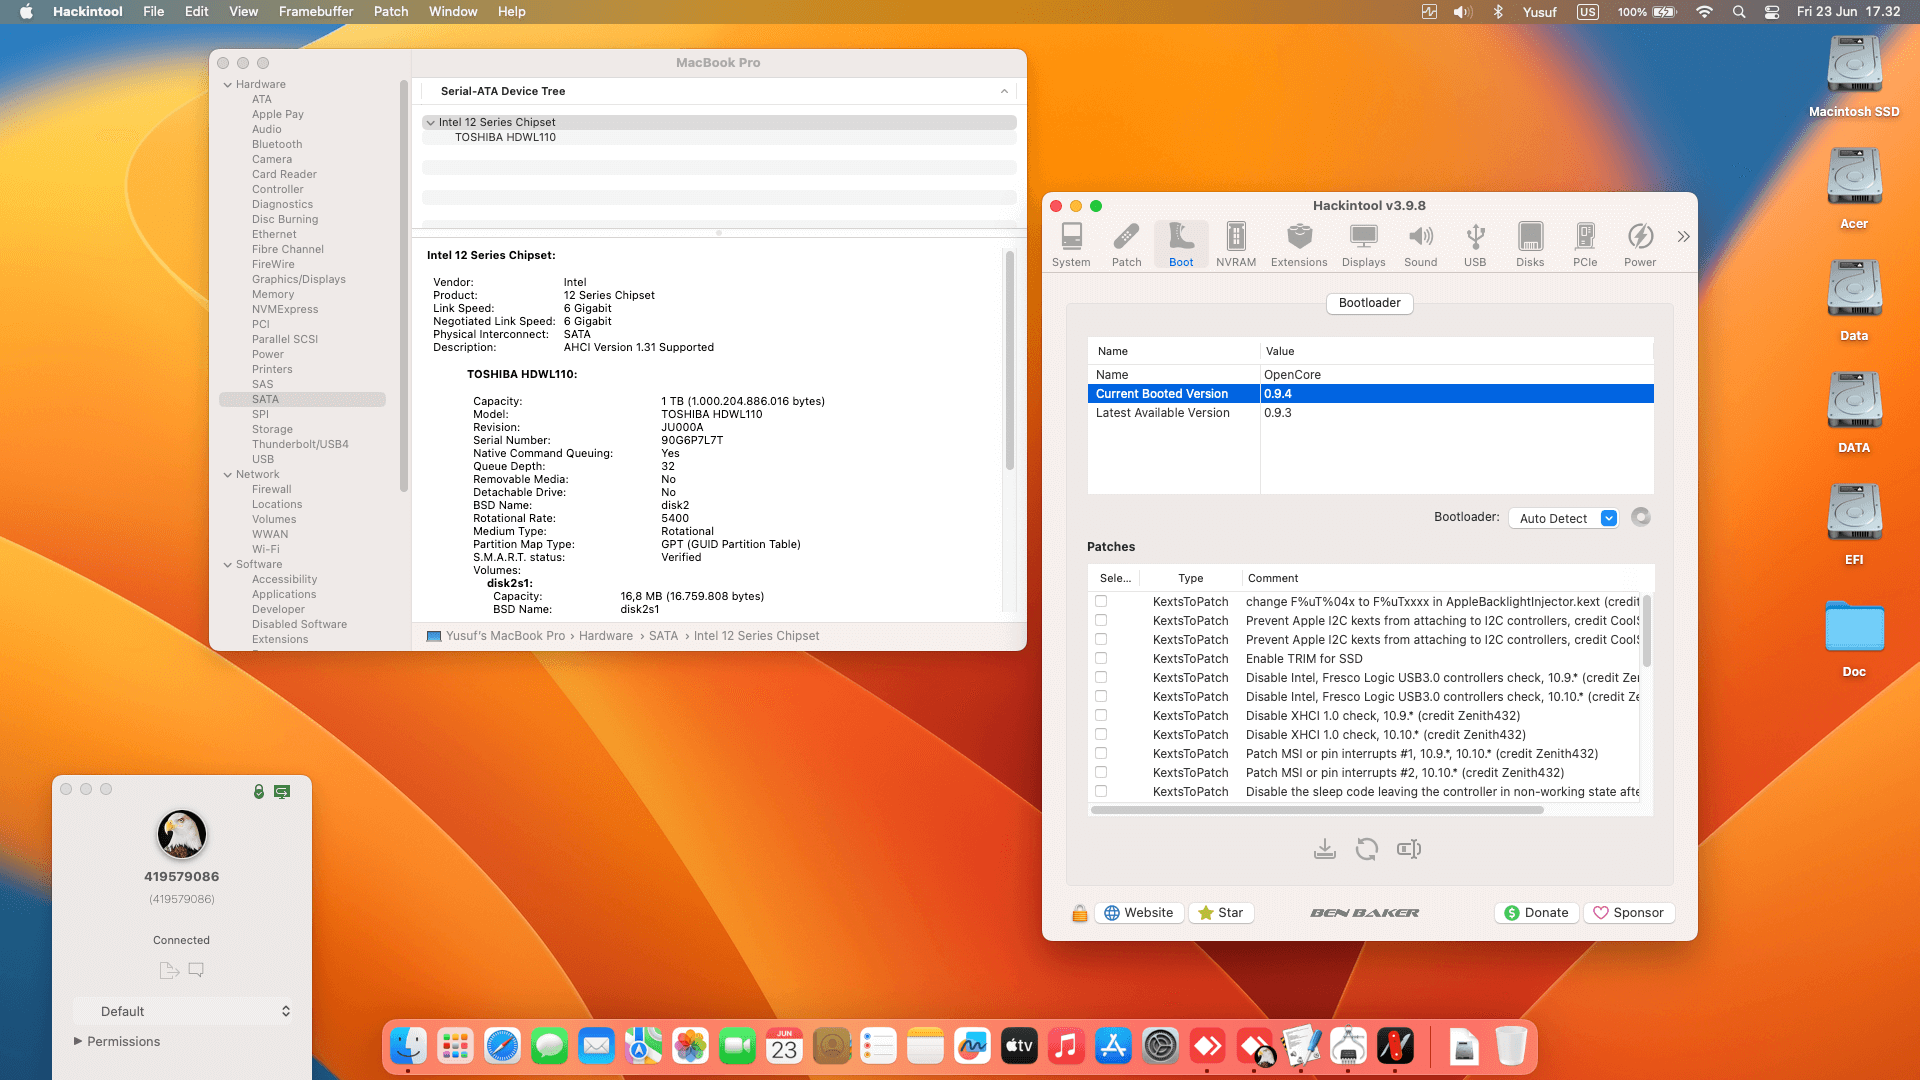The width and height of the screenshot is (1920, 1080).
Task: Collapse the Intel 12 Series Chipset tree row
Action: click(x=430, y=122)
